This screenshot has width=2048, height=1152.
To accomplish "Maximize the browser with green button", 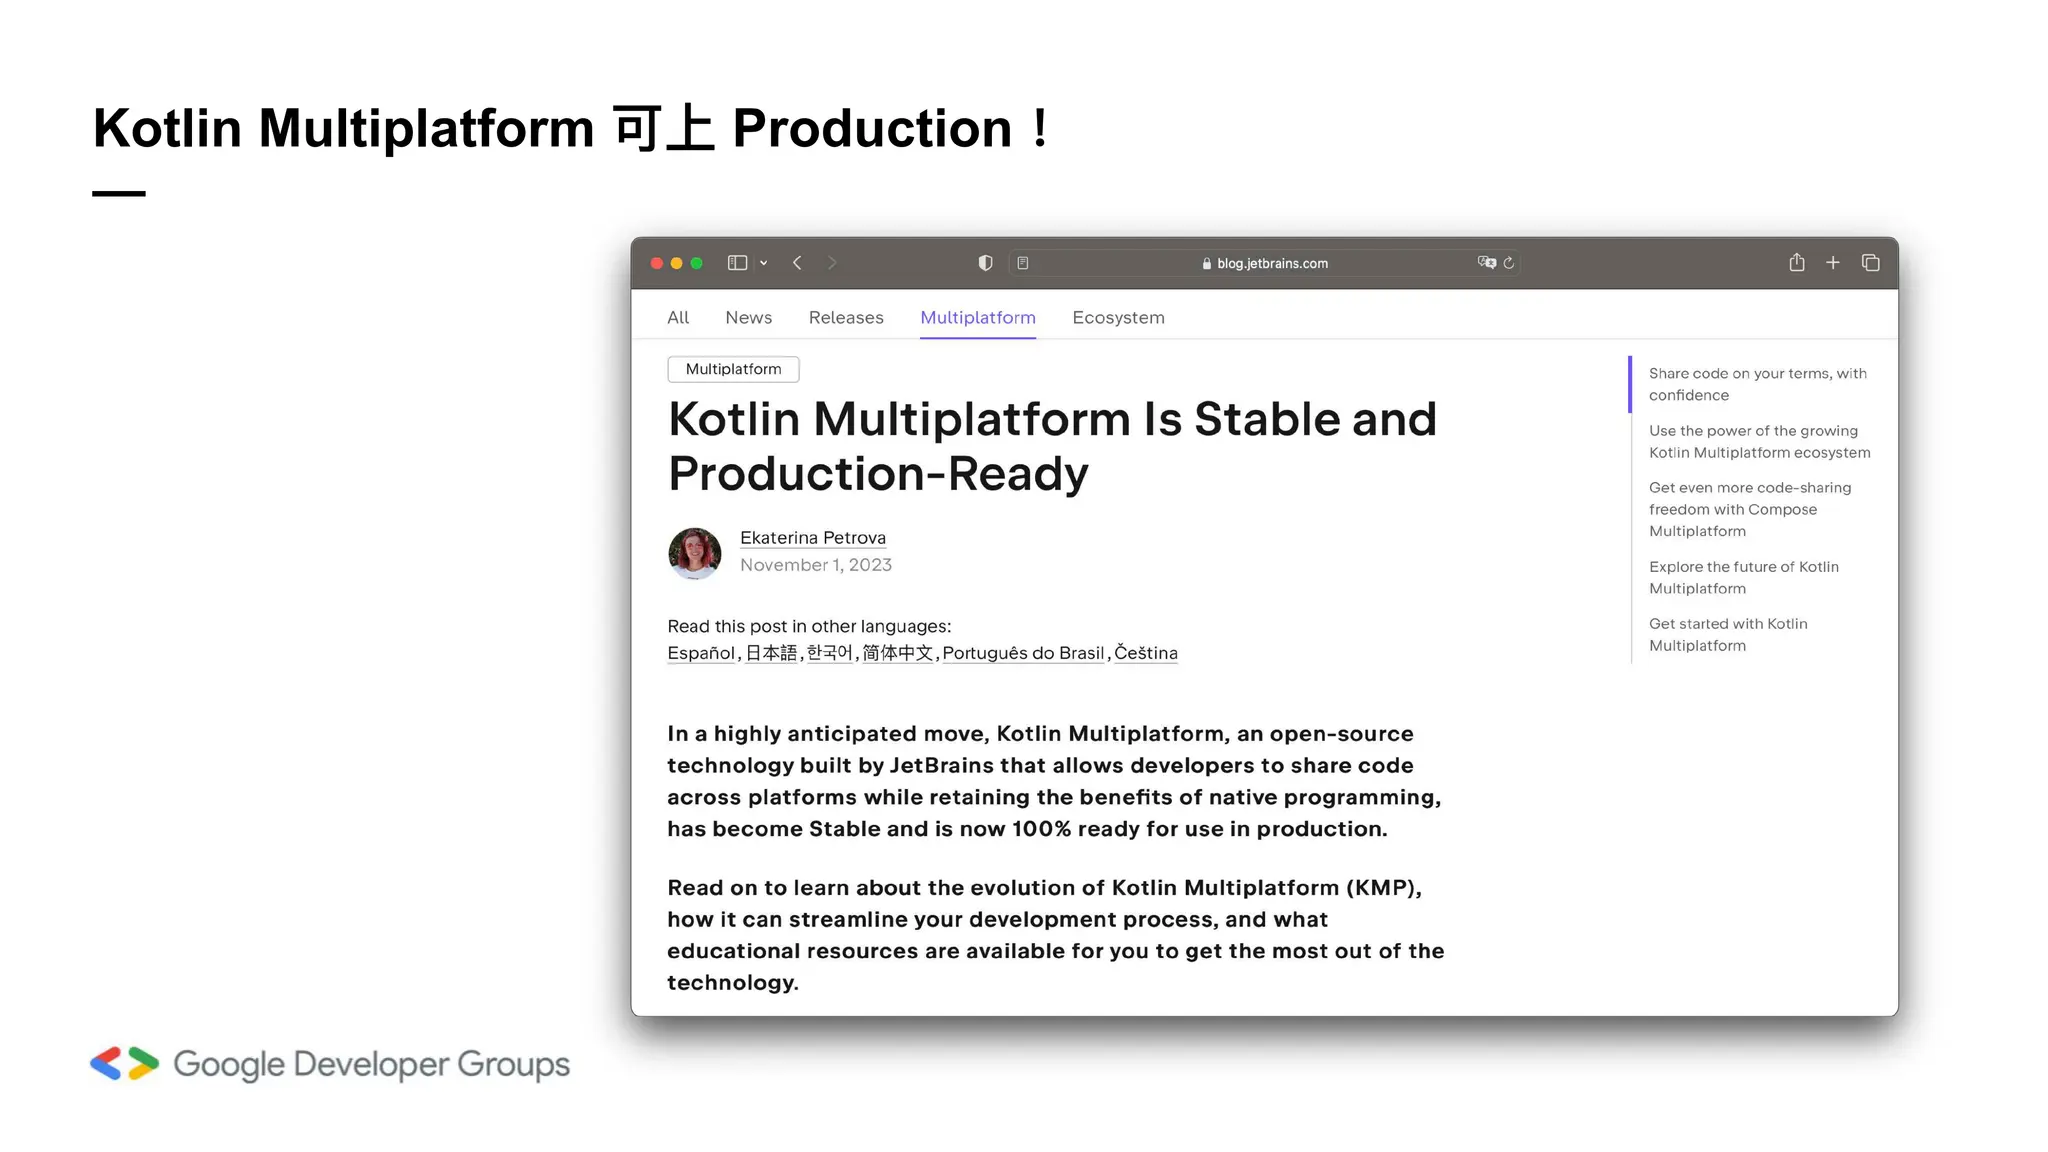I will 697,263.
